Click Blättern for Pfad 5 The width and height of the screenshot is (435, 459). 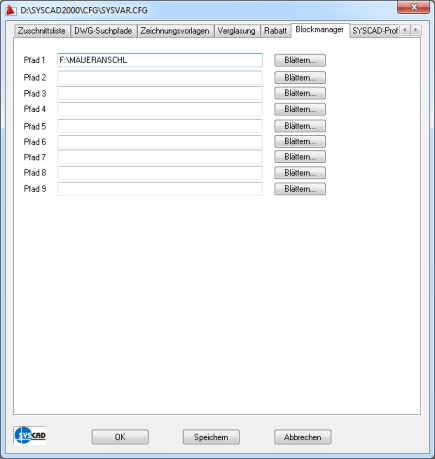click(x=300, y=126)
